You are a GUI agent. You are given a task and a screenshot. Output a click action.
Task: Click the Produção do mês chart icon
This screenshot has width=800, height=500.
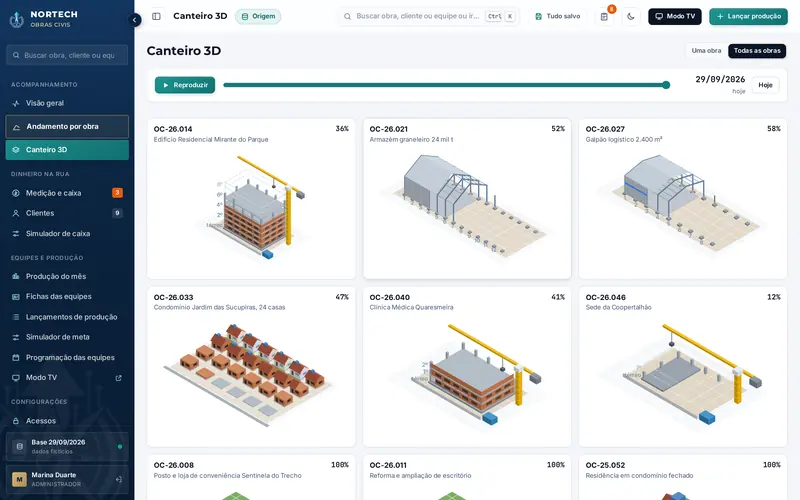[16, 277]
